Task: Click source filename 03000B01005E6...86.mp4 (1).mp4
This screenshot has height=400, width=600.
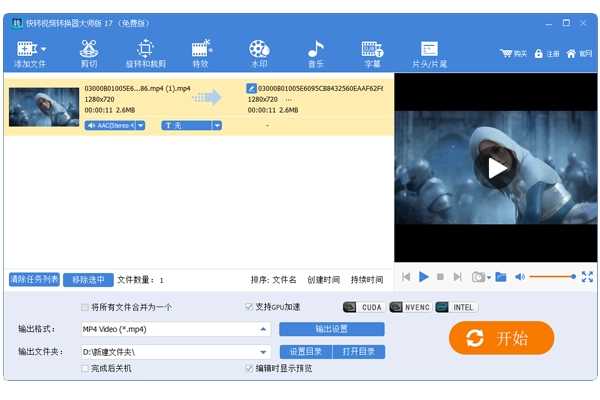Action: 137,88
